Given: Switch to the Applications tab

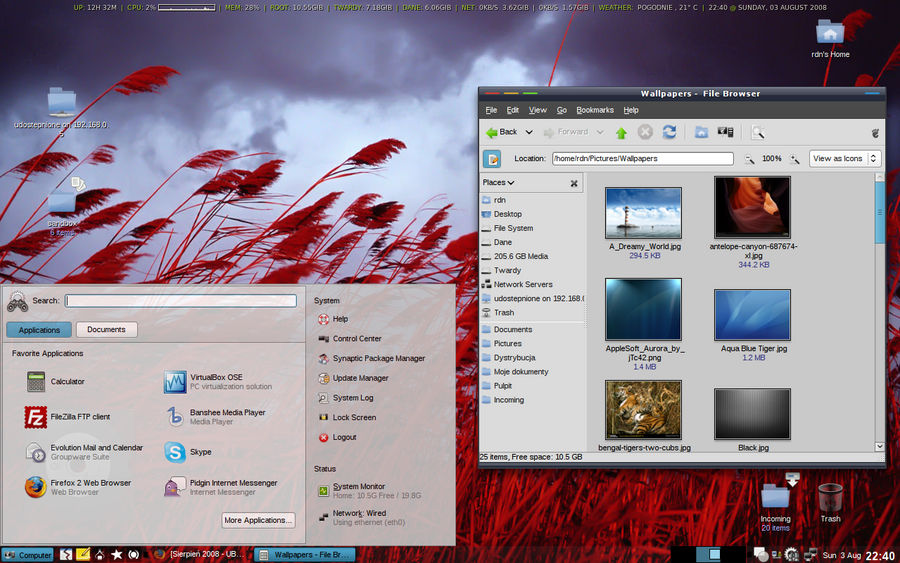Looking at the screenshot, I should pos(39,329).
